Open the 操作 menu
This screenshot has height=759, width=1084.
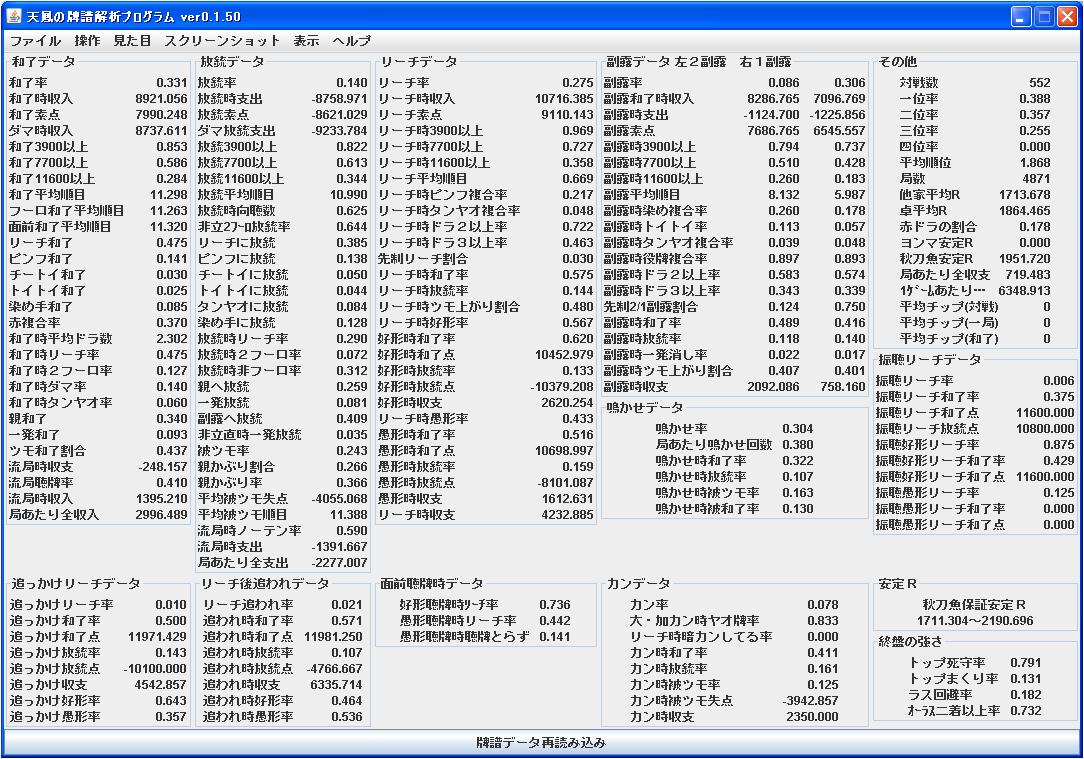(x=87, y=41)
